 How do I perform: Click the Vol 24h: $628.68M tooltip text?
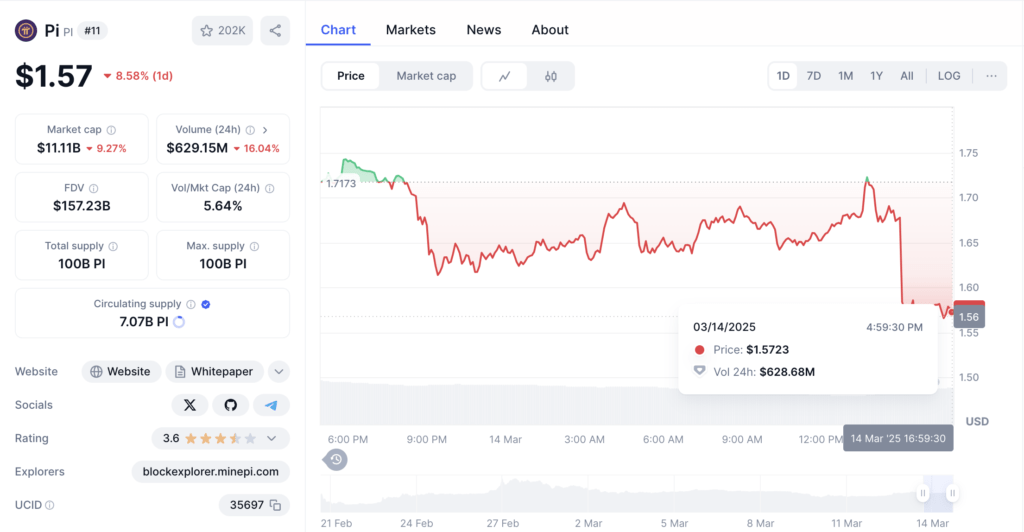tap(764, 372)
